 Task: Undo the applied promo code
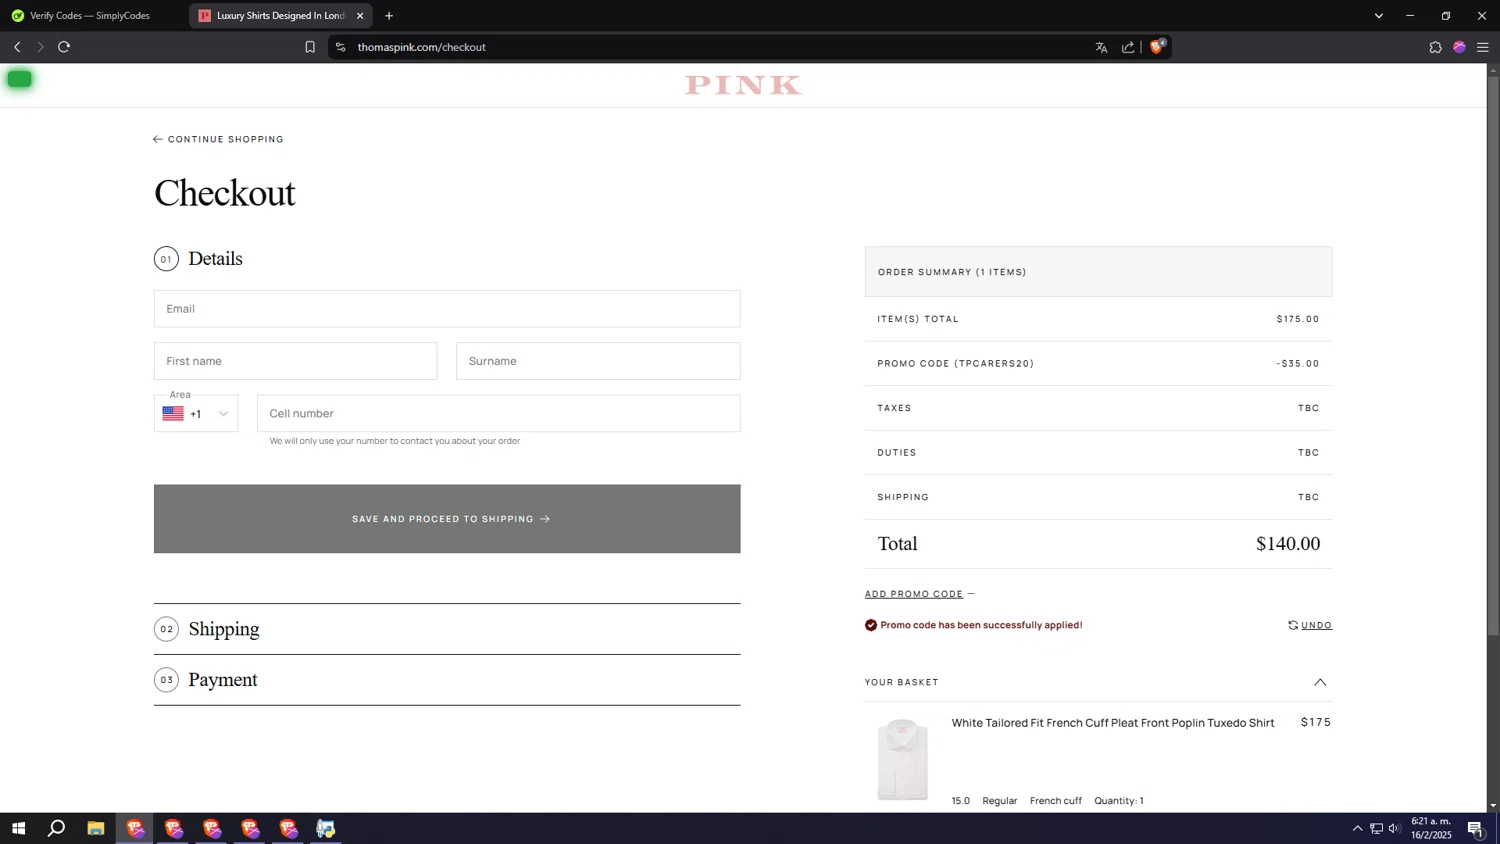point(1310,625)
